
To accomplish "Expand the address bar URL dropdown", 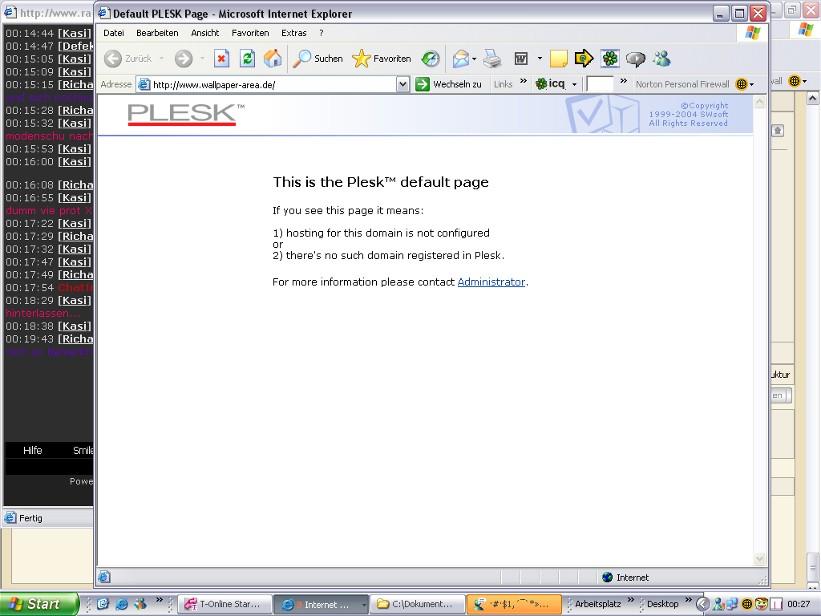I will pos(403,85).
